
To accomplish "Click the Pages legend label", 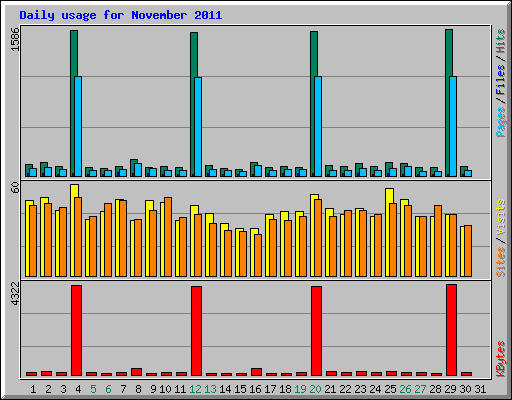I will click(x=500, y=122).
